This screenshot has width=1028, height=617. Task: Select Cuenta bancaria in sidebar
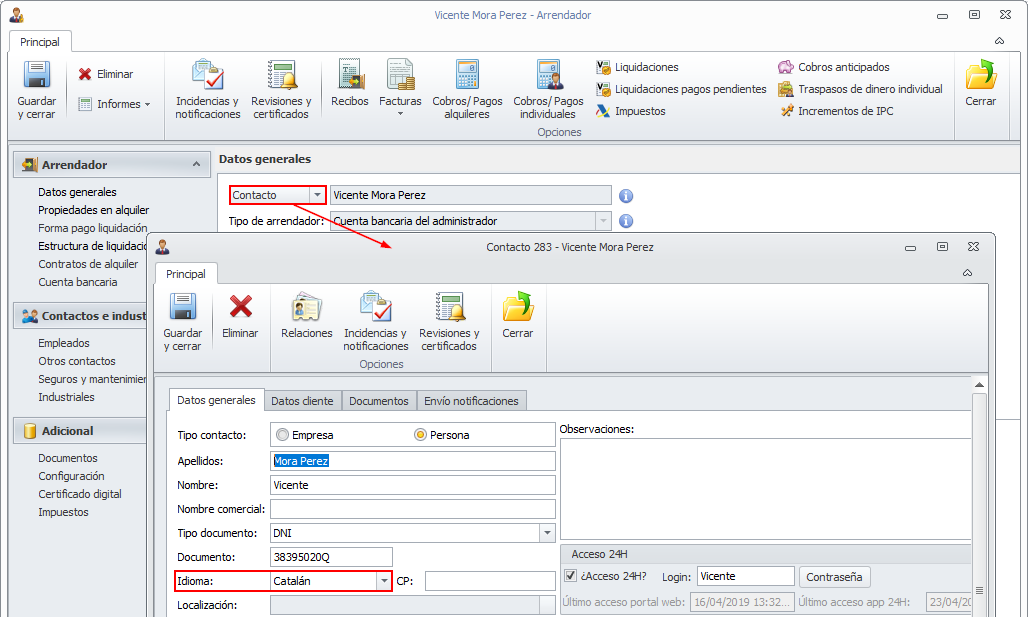(77, 282)
